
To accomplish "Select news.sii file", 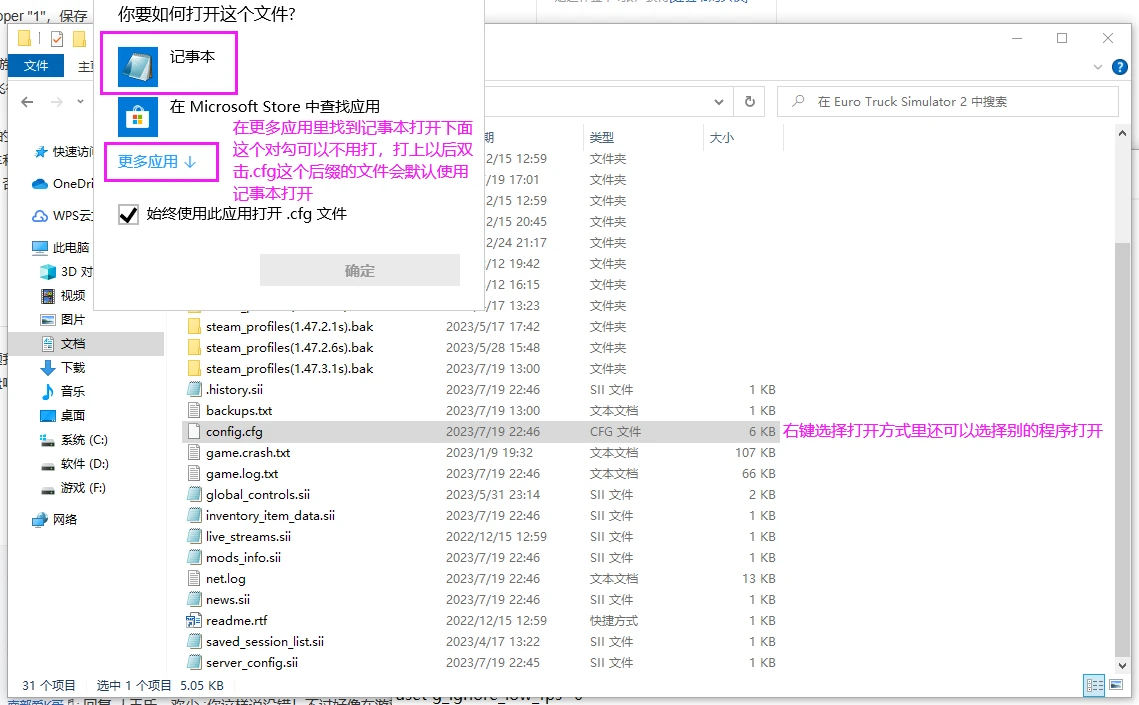I will pyautogui.click(x=227, y=600).
